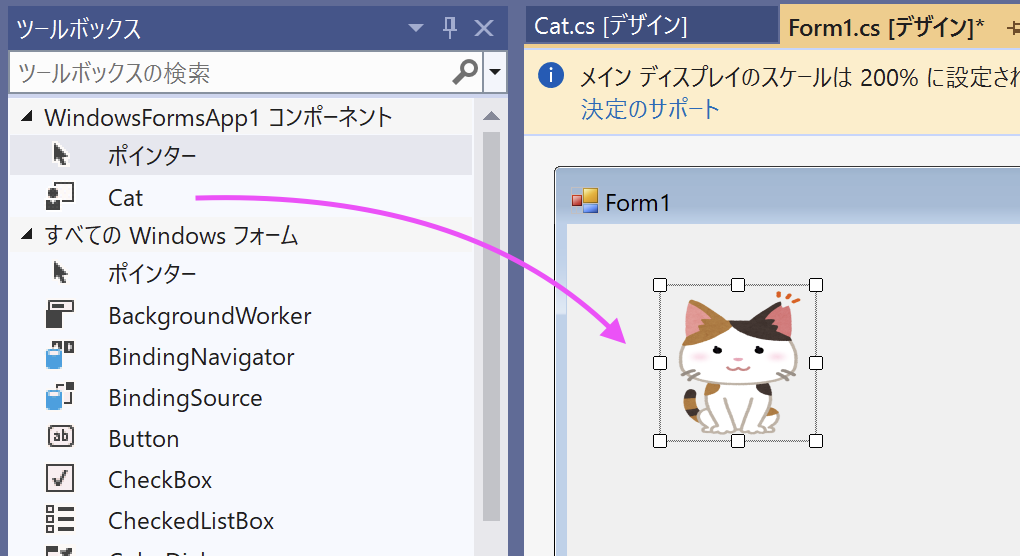This screenshot has width=1020, height=556.
Task: Click the Button control icon
Action: [x=60, y=437]
